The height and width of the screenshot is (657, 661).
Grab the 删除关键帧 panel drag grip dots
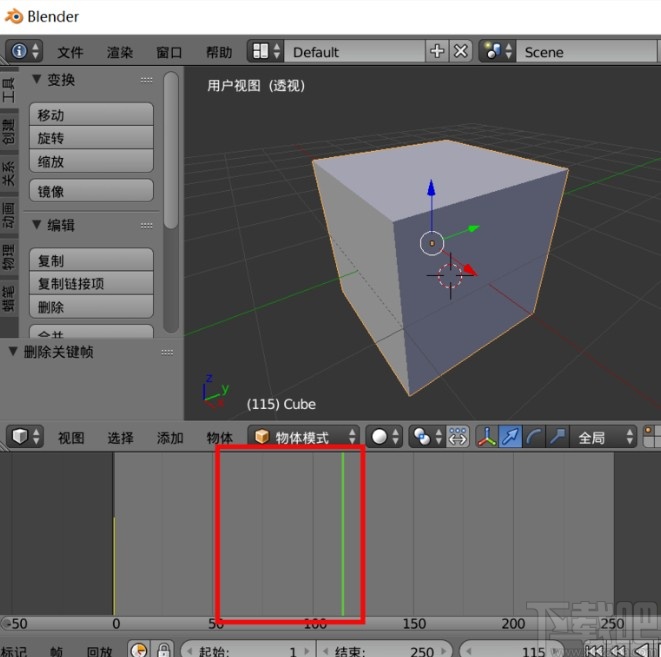167,352
